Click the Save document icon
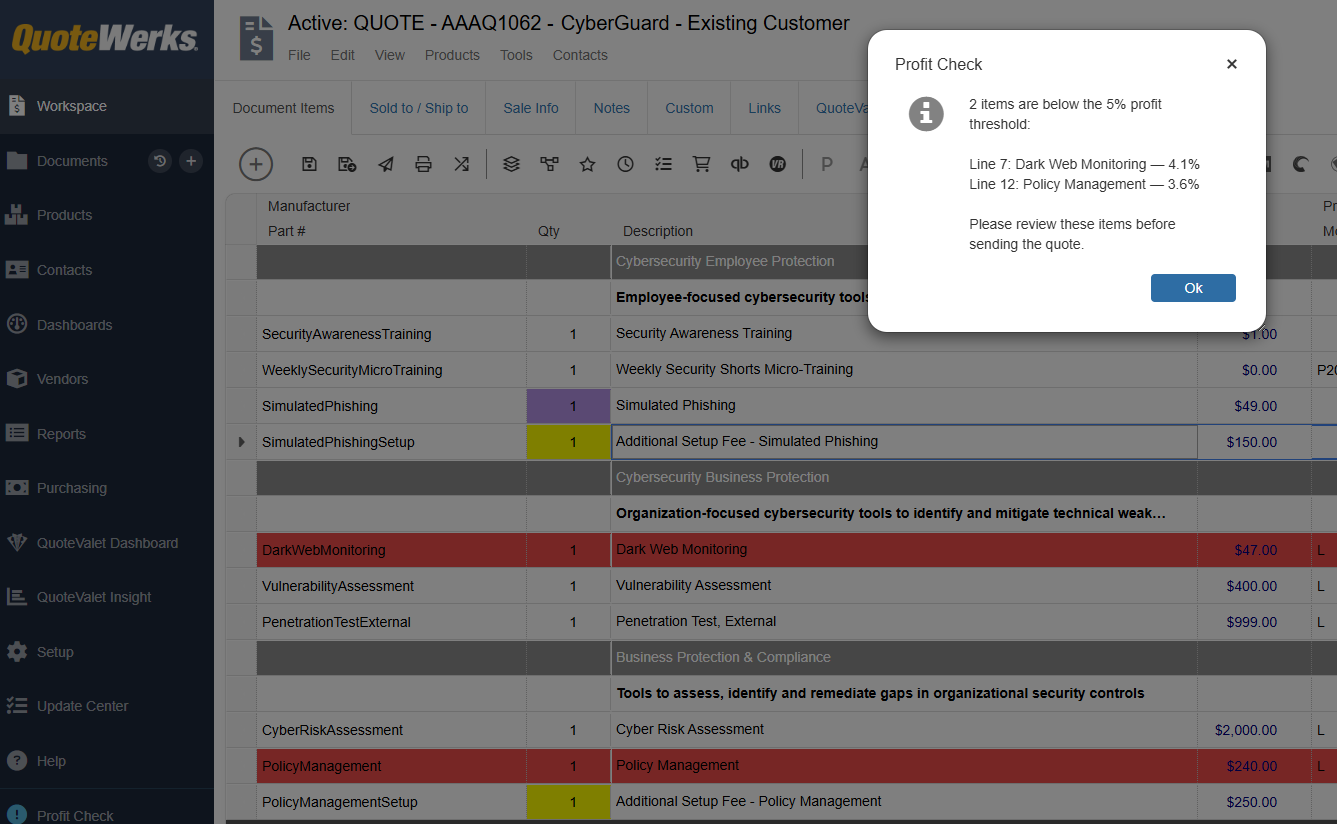 309,164
